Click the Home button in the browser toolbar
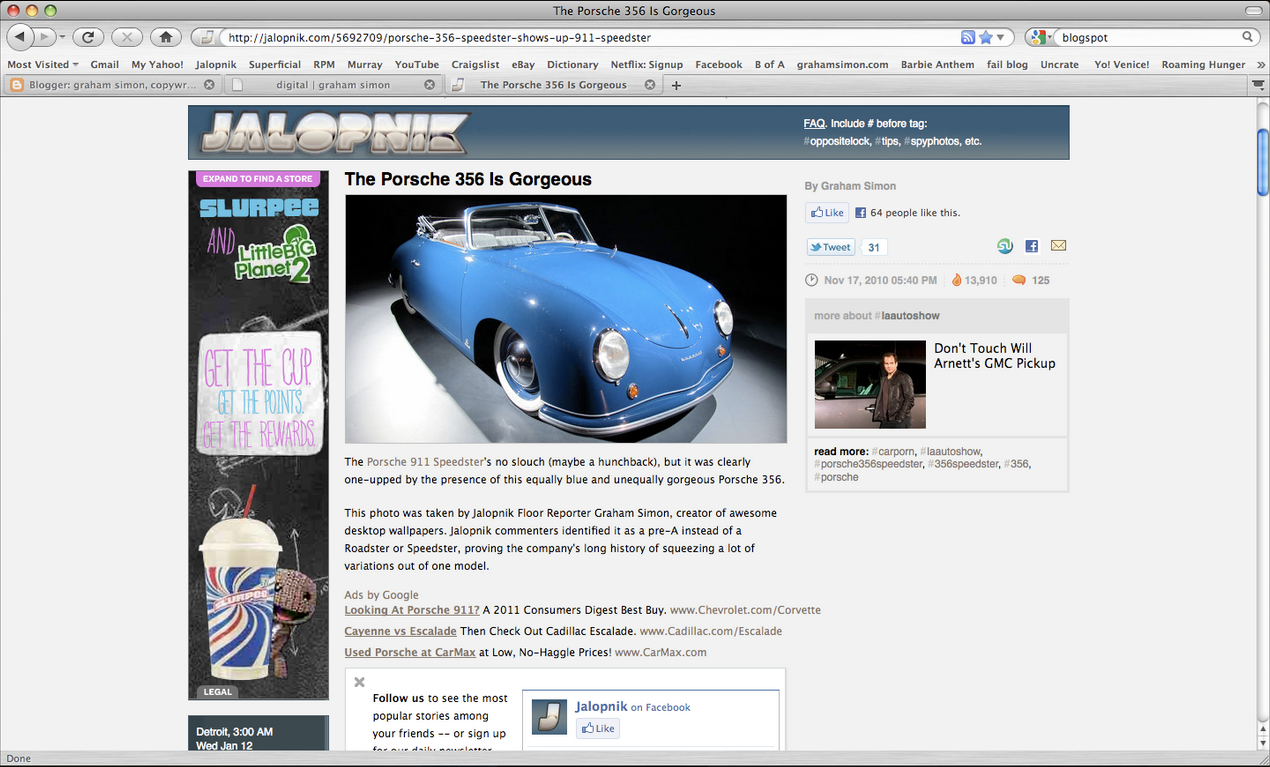1270x767 pixels. 164,36
